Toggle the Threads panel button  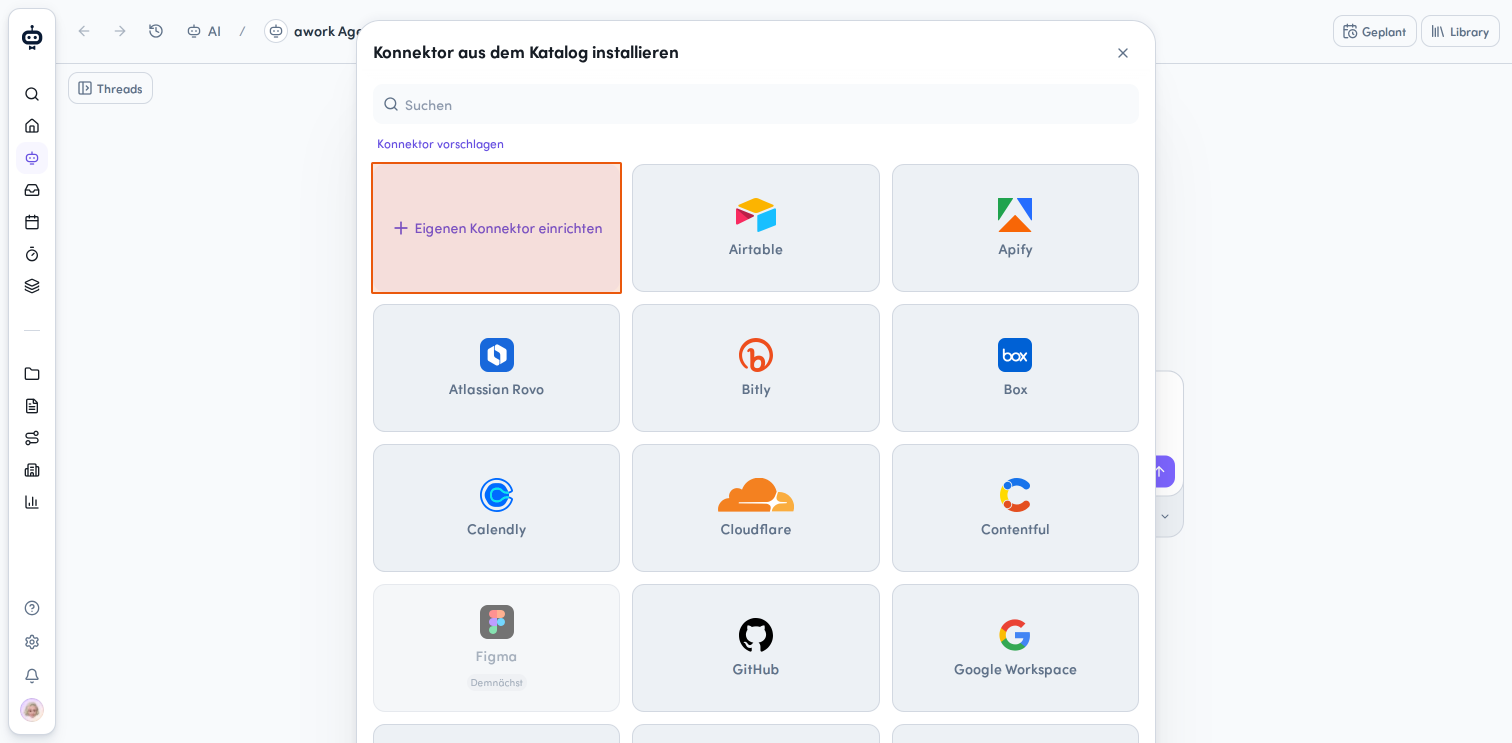[111, 88]
